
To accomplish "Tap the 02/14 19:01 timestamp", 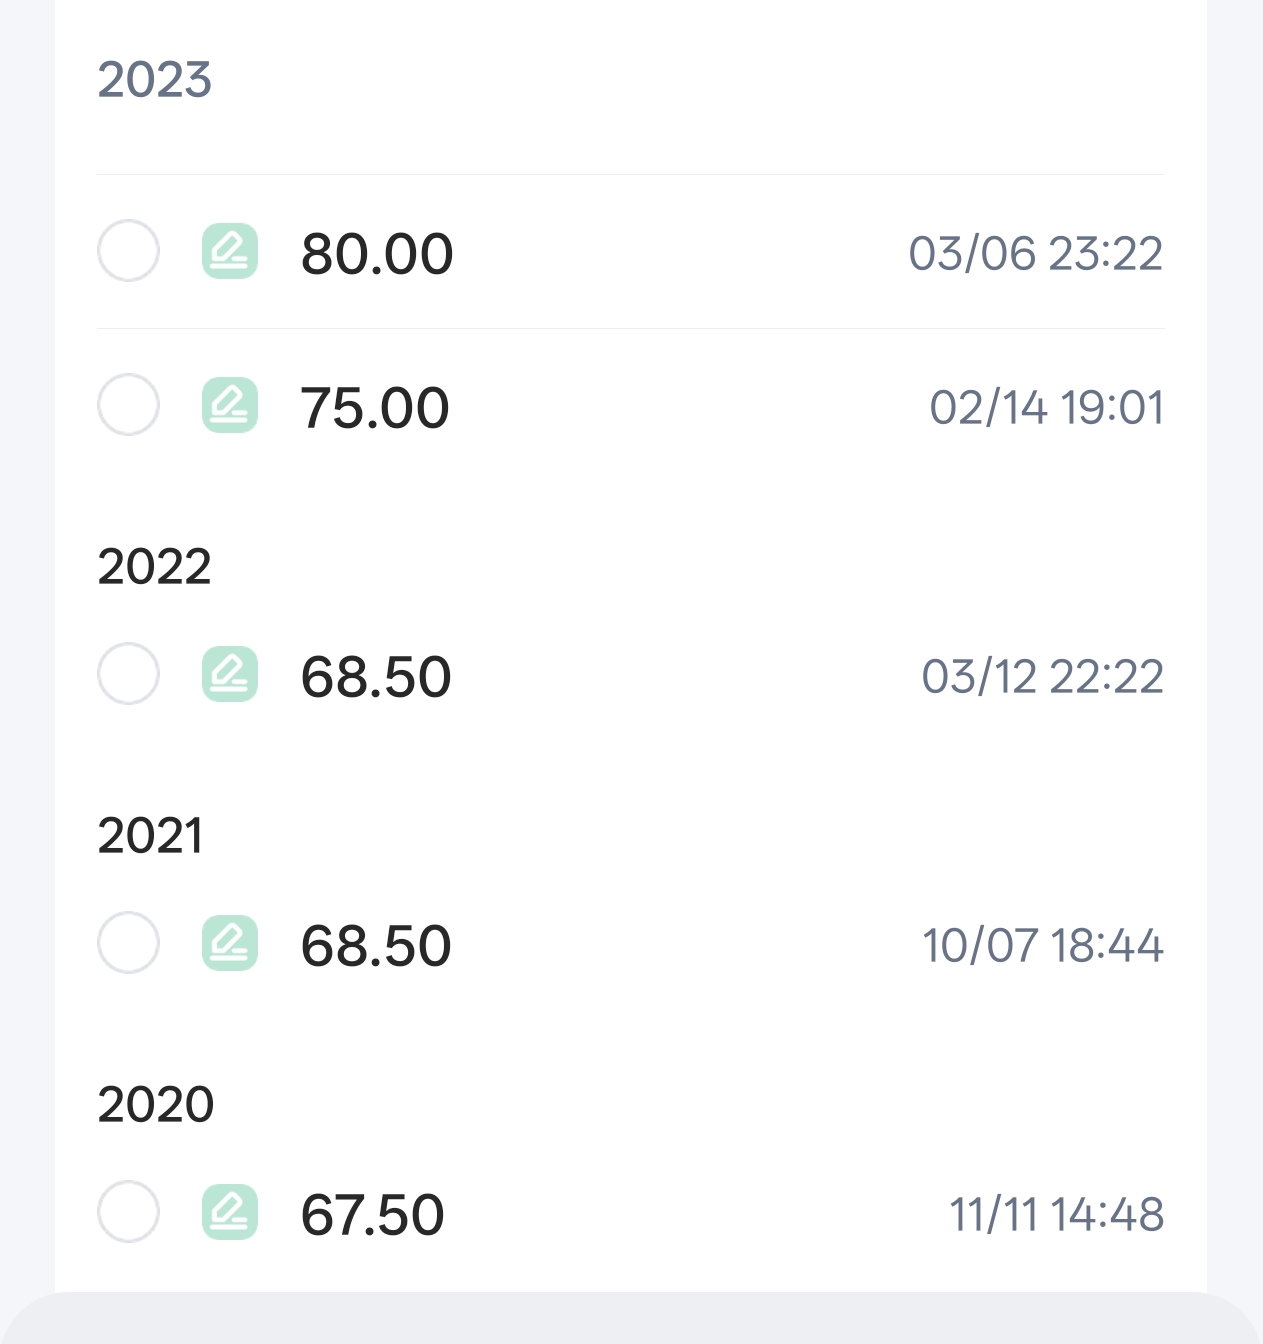I will (1047, 407).
